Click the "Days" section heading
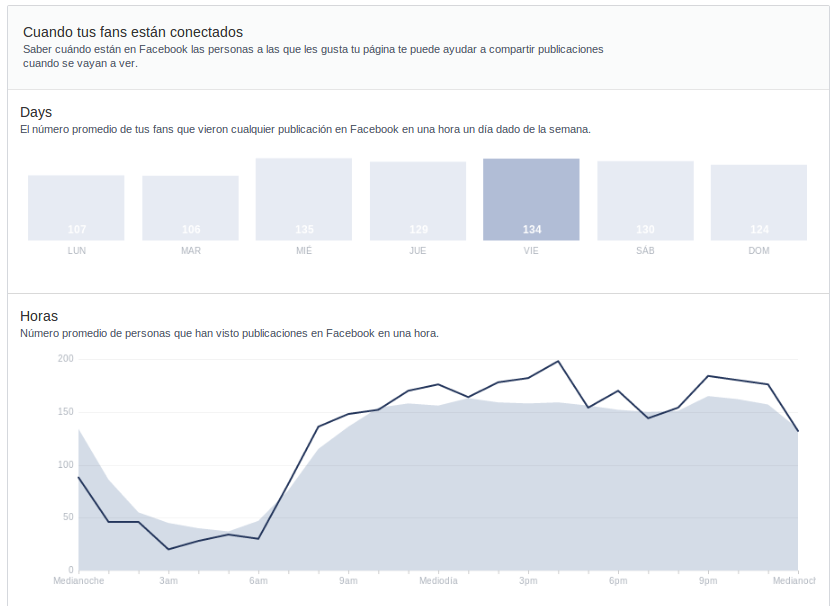This screenshot has width=834, height=606. pyautogui.click(x=36, y=112)
